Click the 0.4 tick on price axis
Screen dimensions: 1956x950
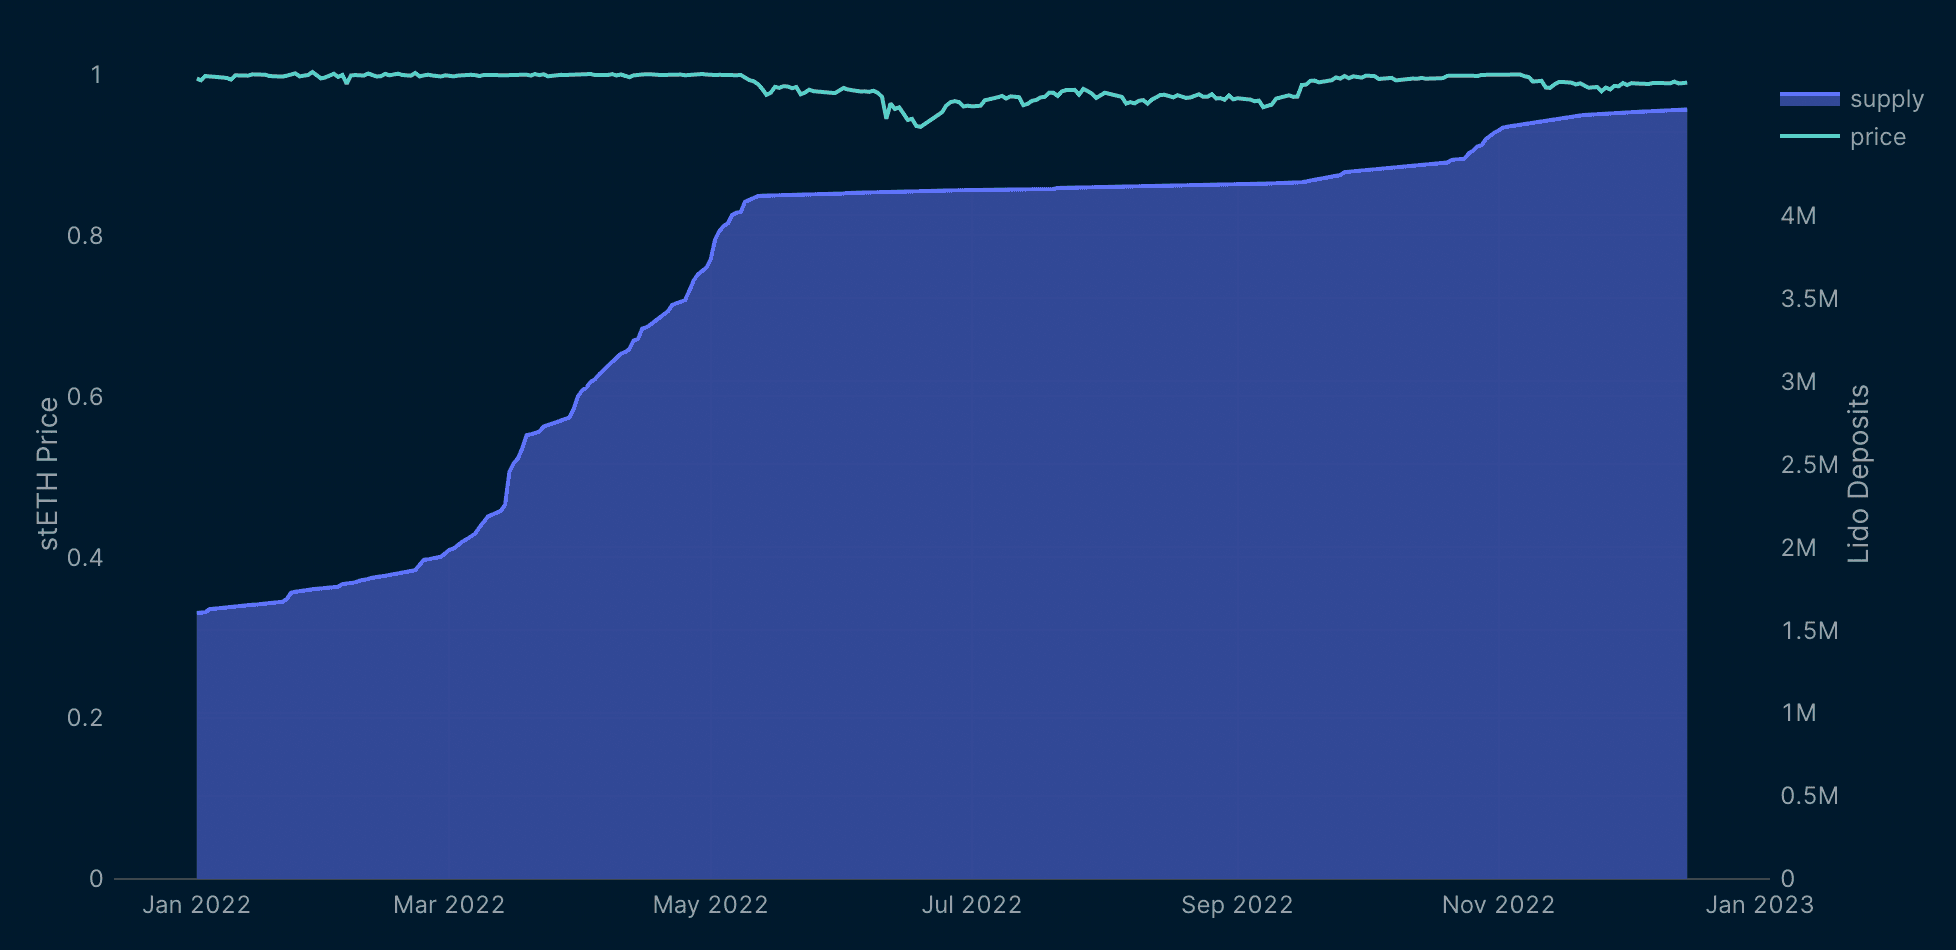[85, 557]
